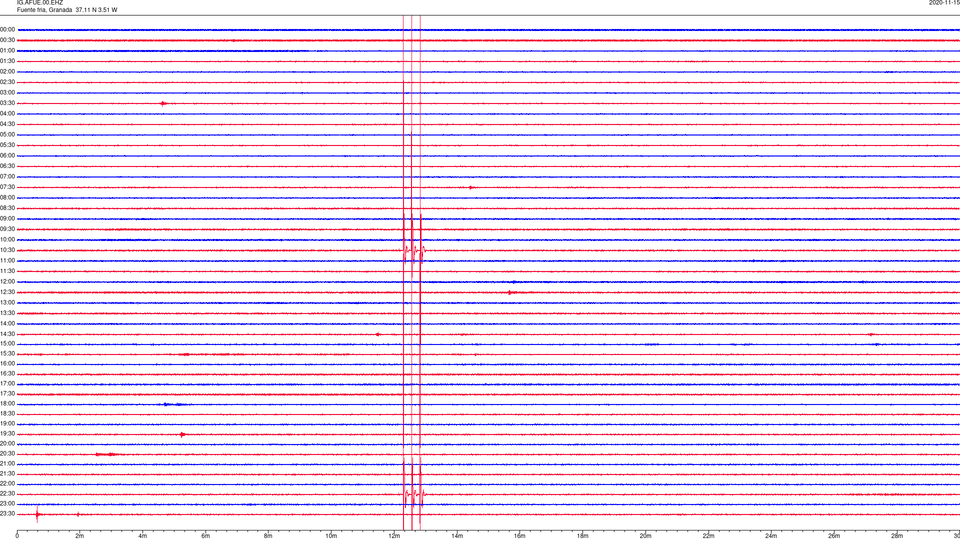This screenshot has width=960, height=540.
Task: Click the 13:00 time label
Action: point(7,302)
